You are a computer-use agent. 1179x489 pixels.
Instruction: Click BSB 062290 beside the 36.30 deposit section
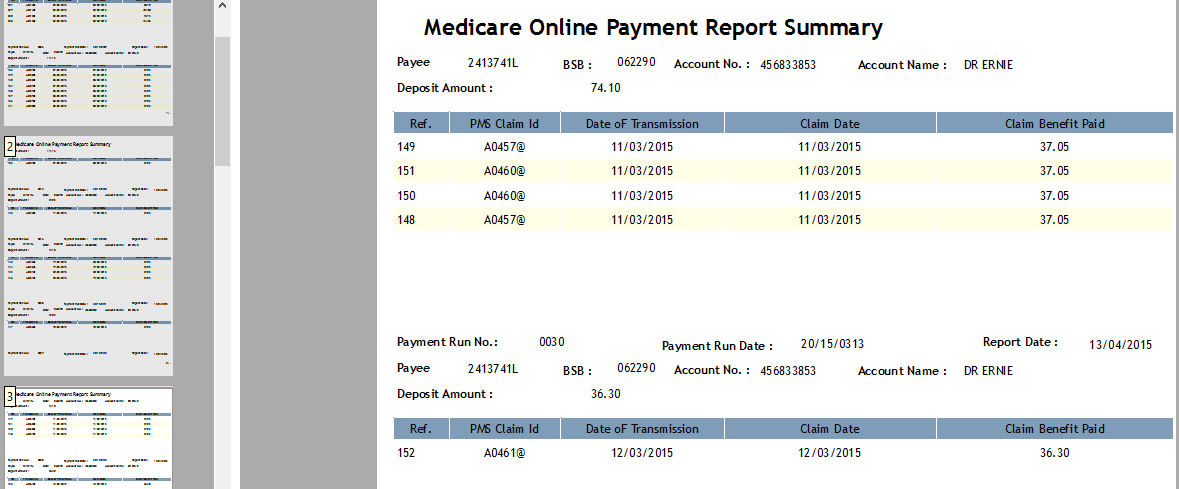pyautogui.click(x=636, y=367)
